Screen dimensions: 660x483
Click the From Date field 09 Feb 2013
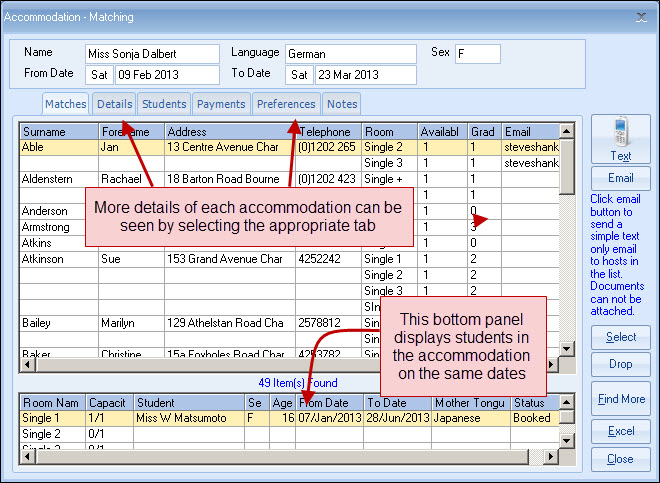coord(166,75)
